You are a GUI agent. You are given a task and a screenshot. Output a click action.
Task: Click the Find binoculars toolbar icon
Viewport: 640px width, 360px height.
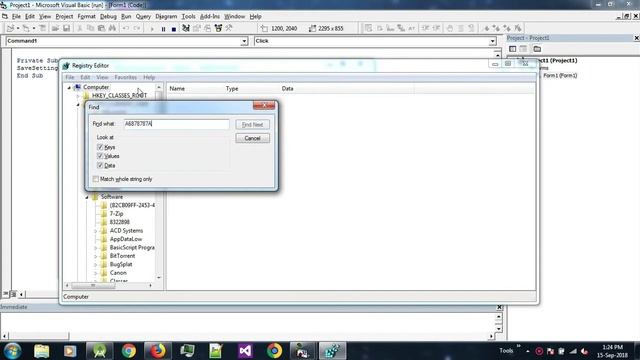coord(112,28)
